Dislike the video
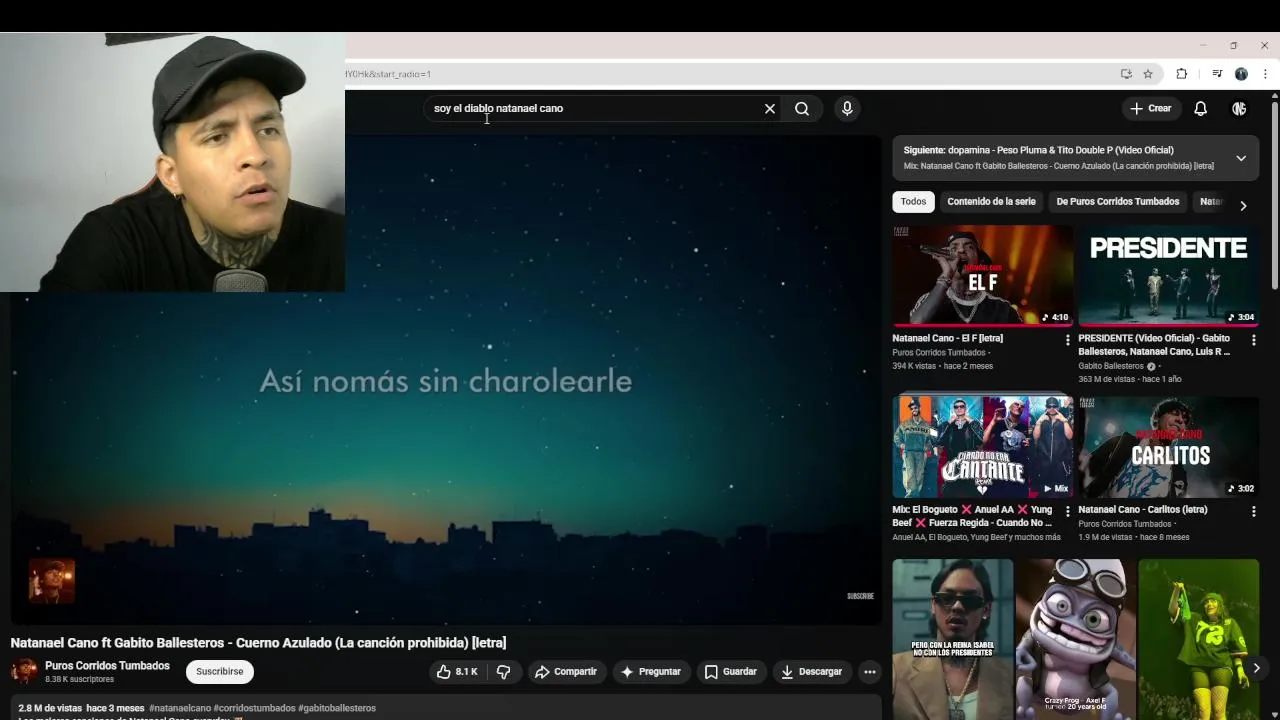This screenshot has height=720, width=1280. click(503, 672)
